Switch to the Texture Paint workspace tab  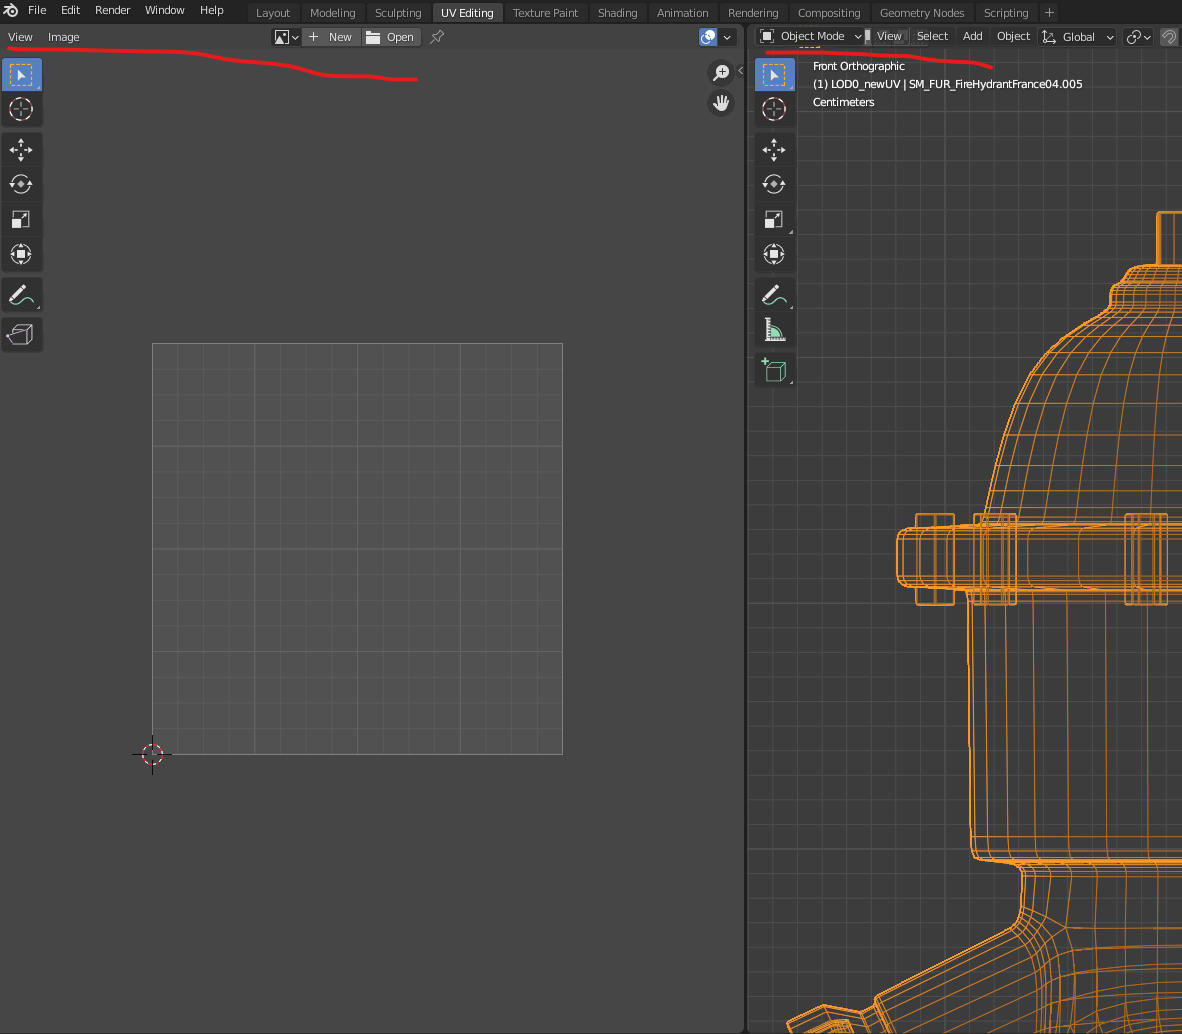pos(545,13)
